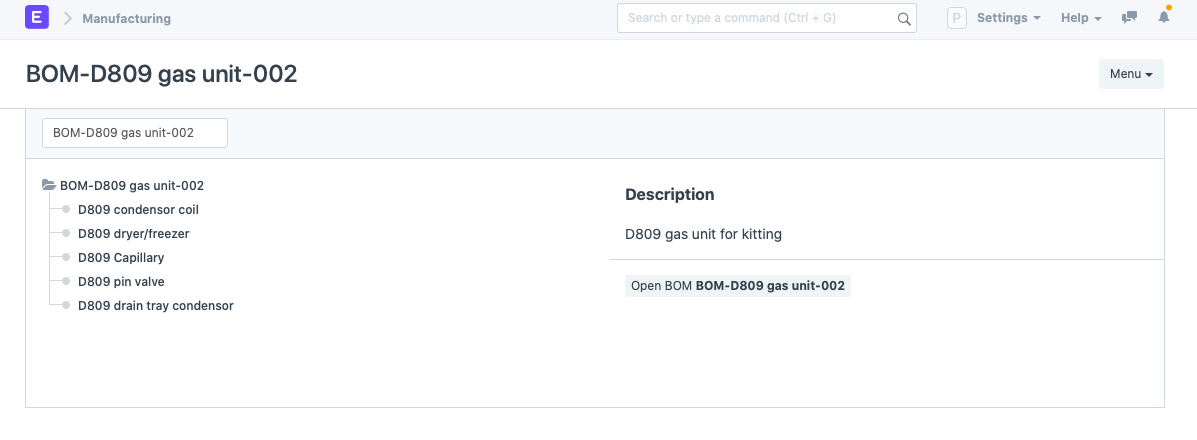1197x440 pixels.
Task: Open the Settings dropdown
Action: click(1008, 18)
